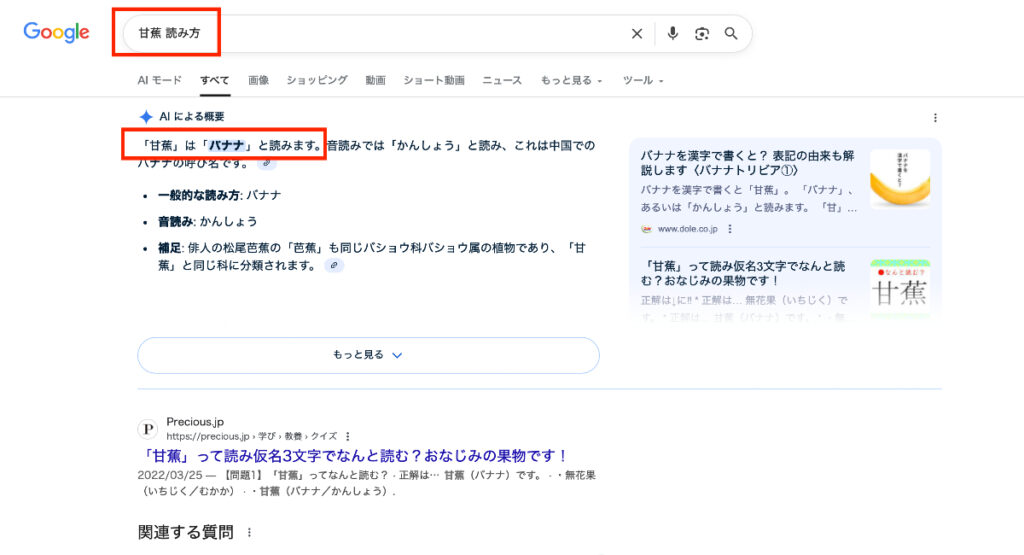1024x555 pixels.
Task: Click the 関連する質問 heading
Action: point(185,533)
